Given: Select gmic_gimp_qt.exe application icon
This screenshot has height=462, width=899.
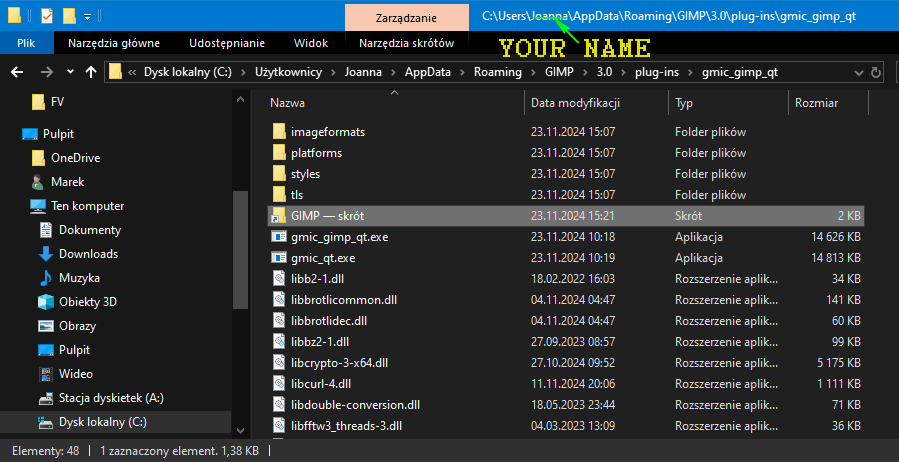Looking at the screenshot, I should click(279, 237).
